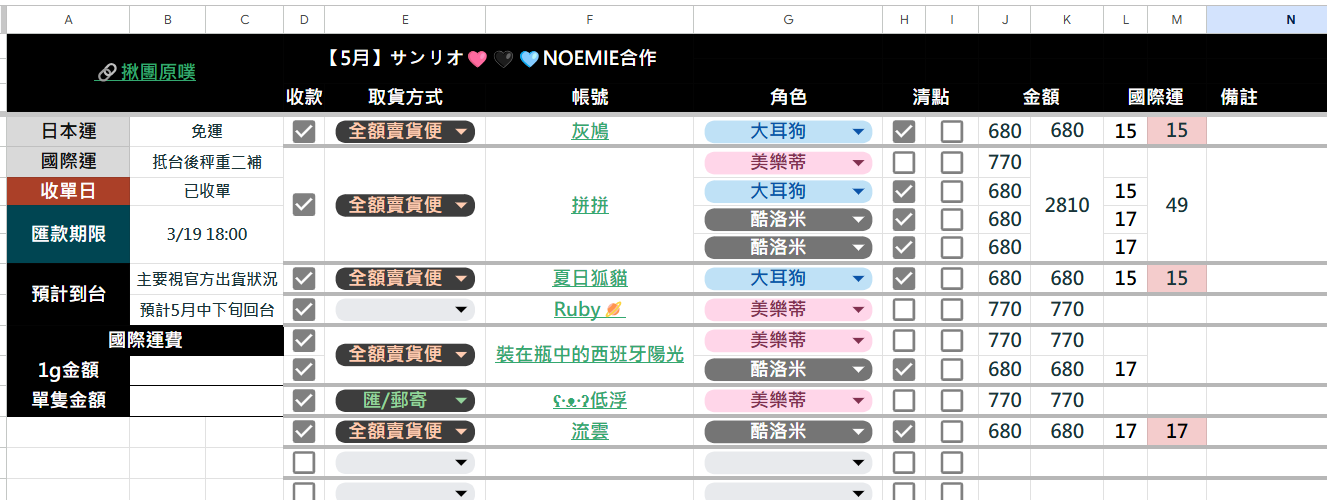This screenshot has width=1327, height=500.
Task: Open the Ruby account link
Action: [589, 309]
